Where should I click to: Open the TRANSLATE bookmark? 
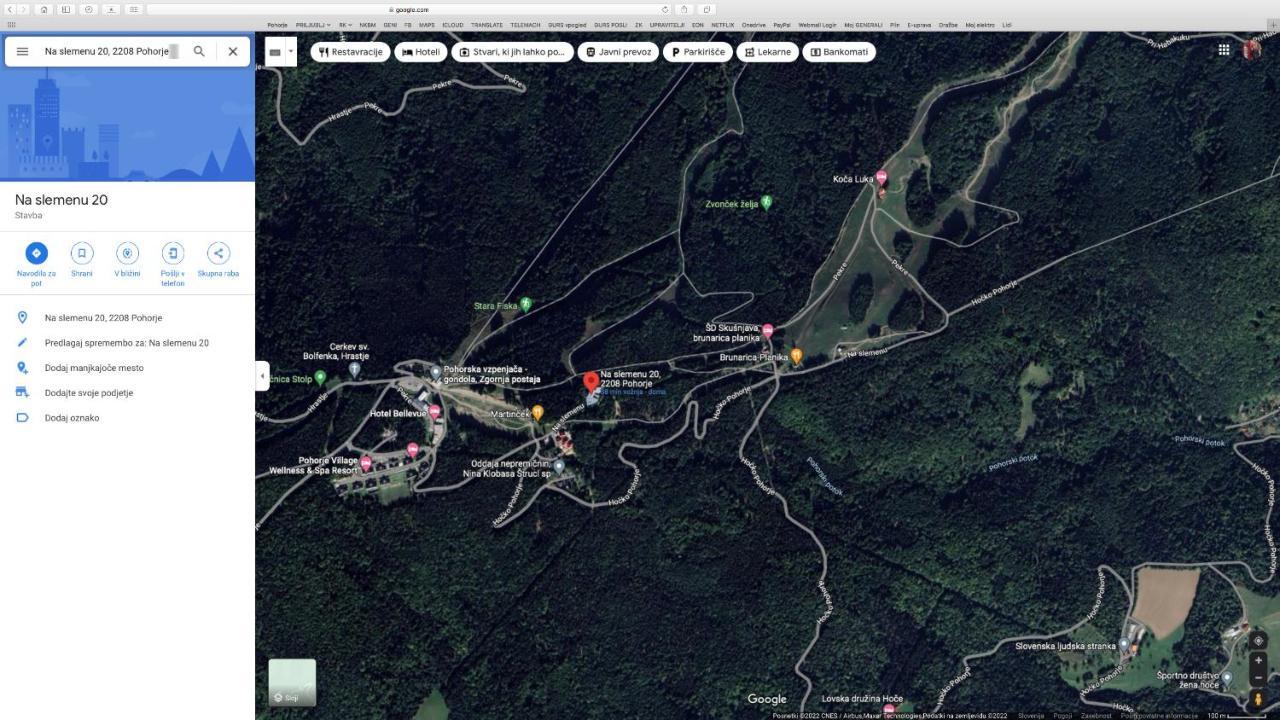pos(487,25)
